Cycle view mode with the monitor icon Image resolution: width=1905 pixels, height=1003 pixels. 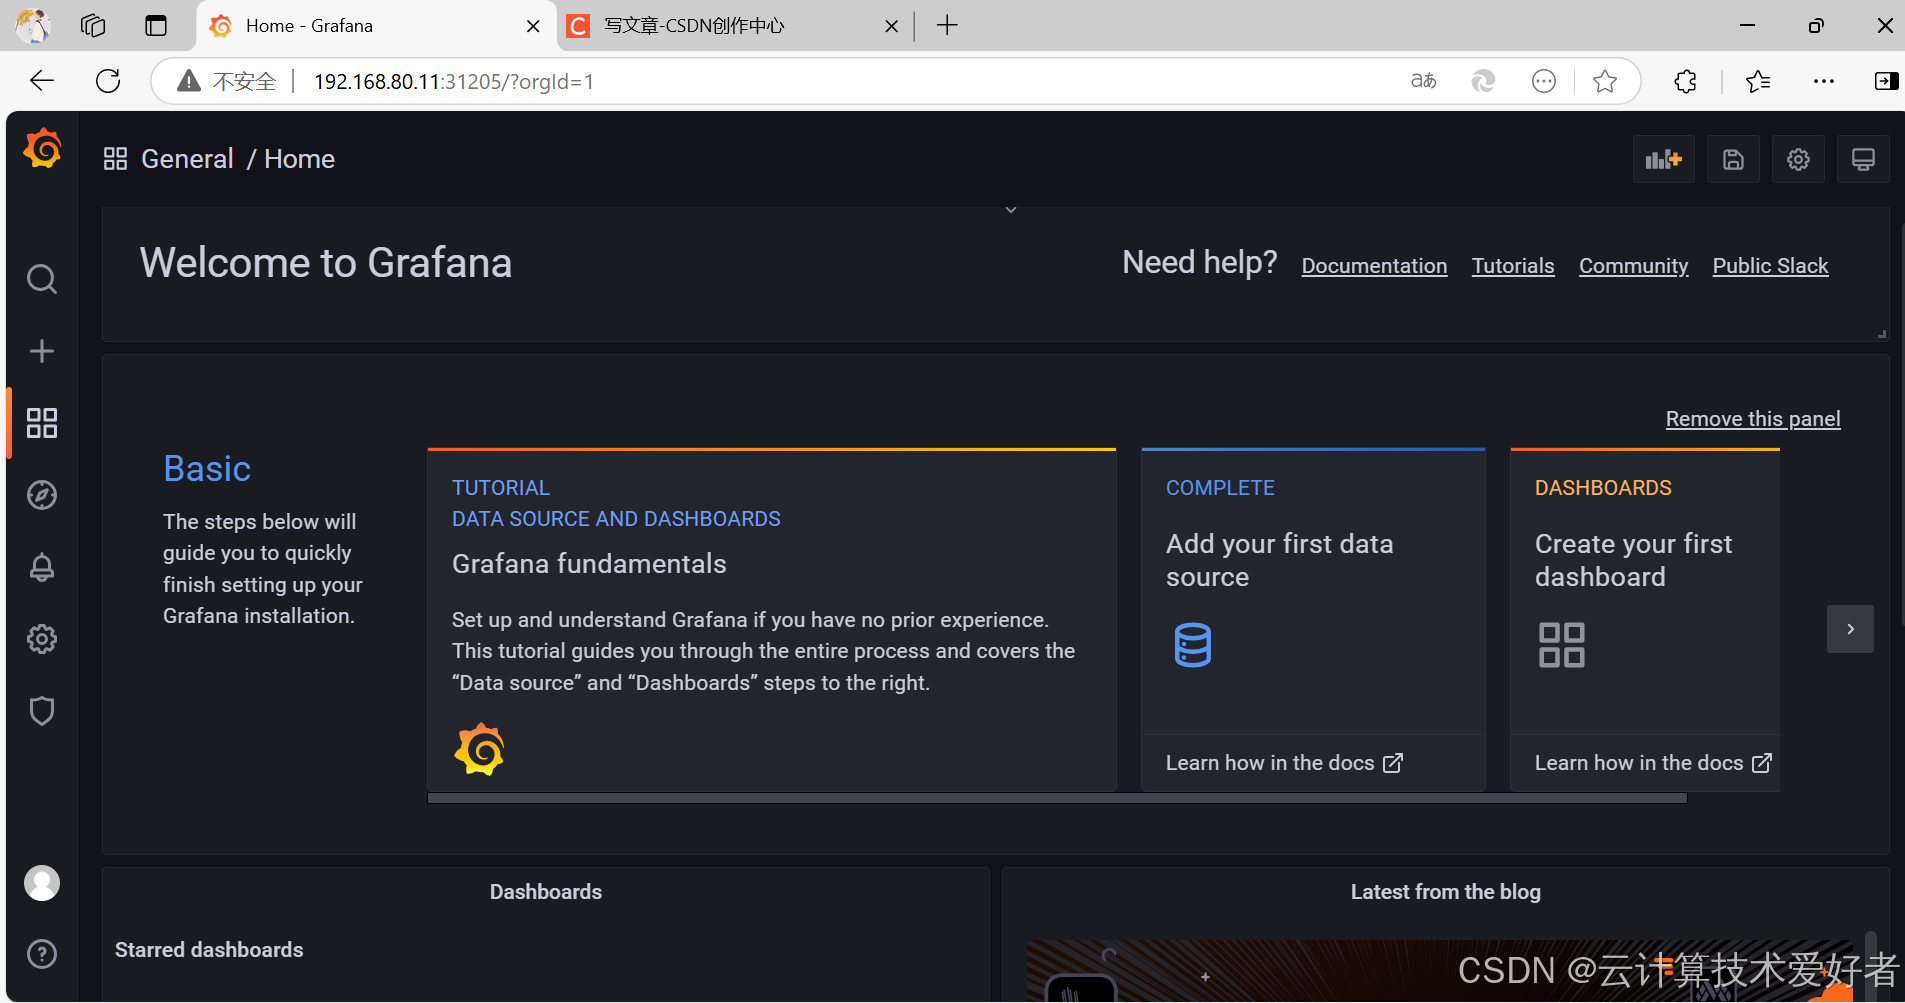(x=1863, y=159)
